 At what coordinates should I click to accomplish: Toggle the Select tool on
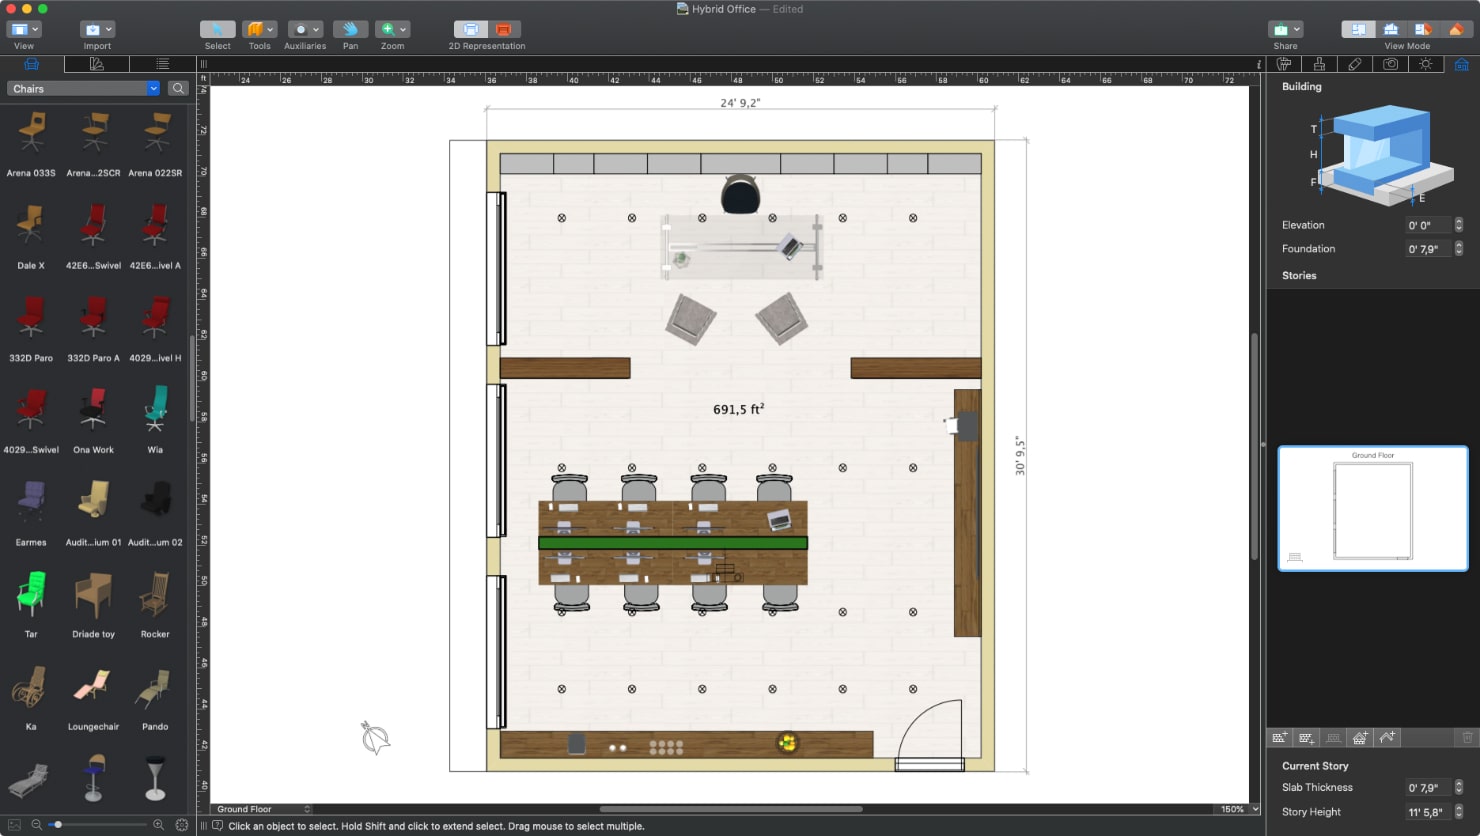[217, 29]
